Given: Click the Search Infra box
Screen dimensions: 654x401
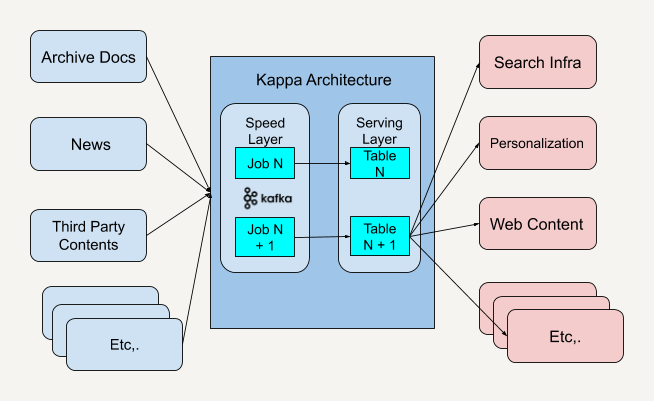Looking at the screenshot, I should 537,63.
